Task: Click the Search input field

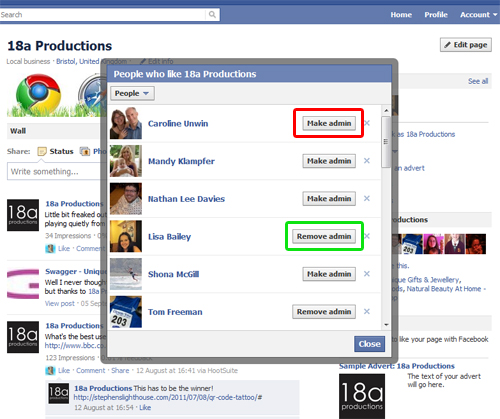Action: pyautogui.click(x=103, y=15)
